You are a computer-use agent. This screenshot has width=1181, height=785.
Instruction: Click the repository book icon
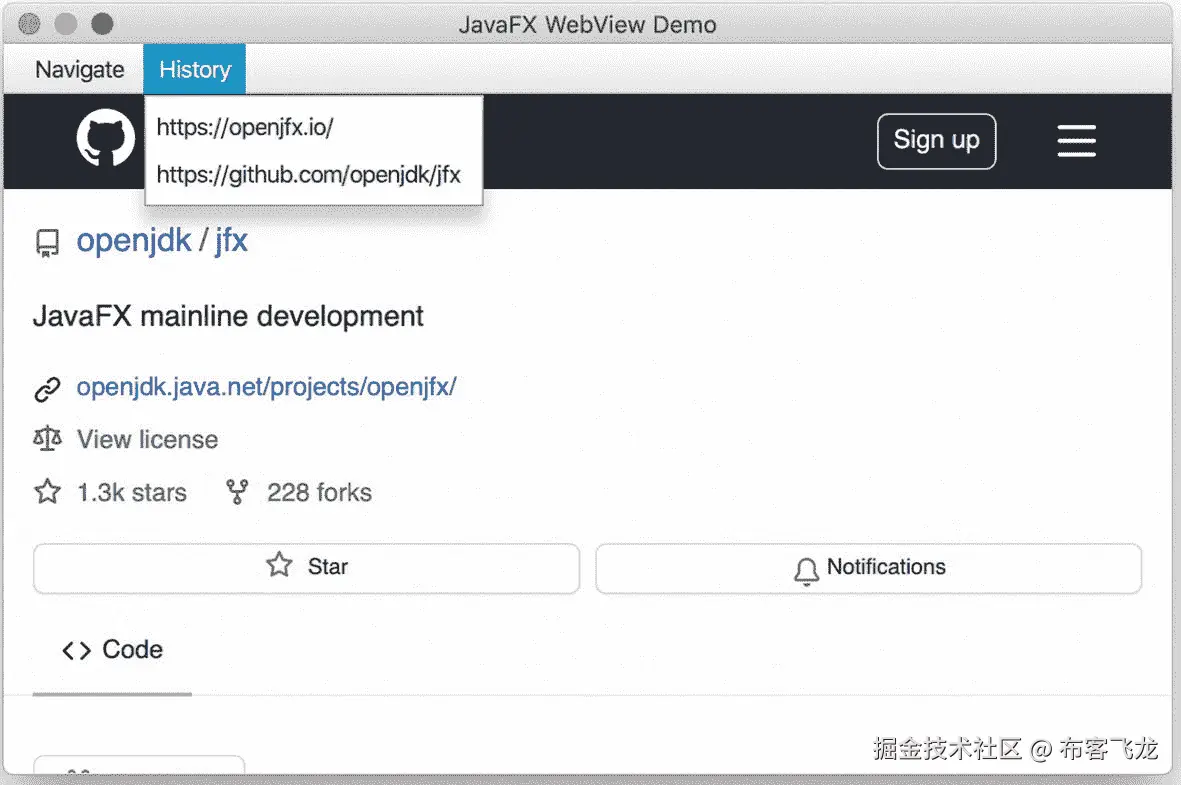point(47,243)
